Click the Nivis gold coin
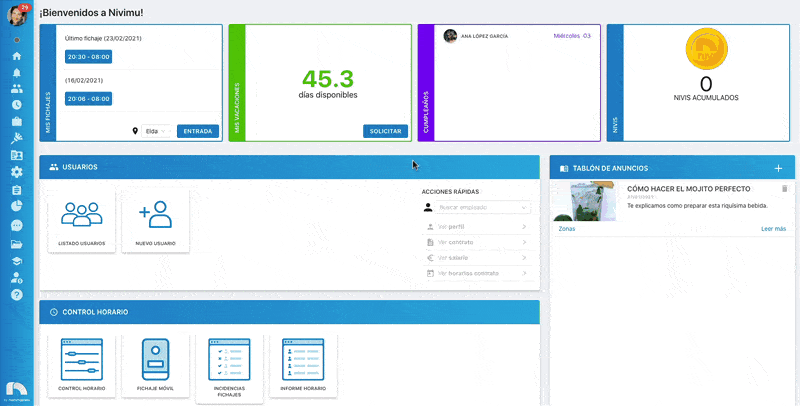The height and width of the screenshot is (406, 800). coord(706,49)
